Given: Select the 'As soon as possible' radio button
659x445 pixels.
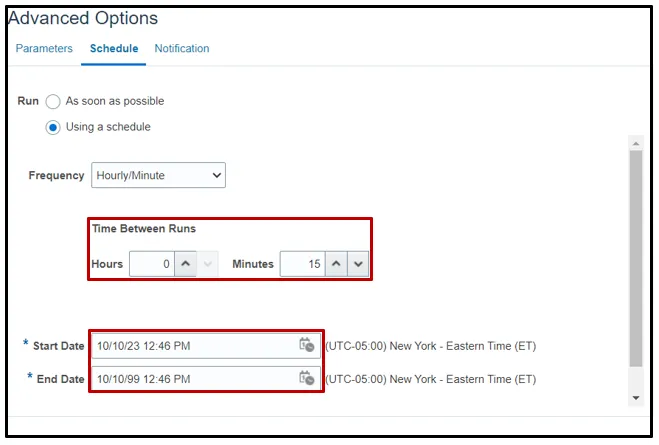Looking at the screenshot, I should point(54,101).
